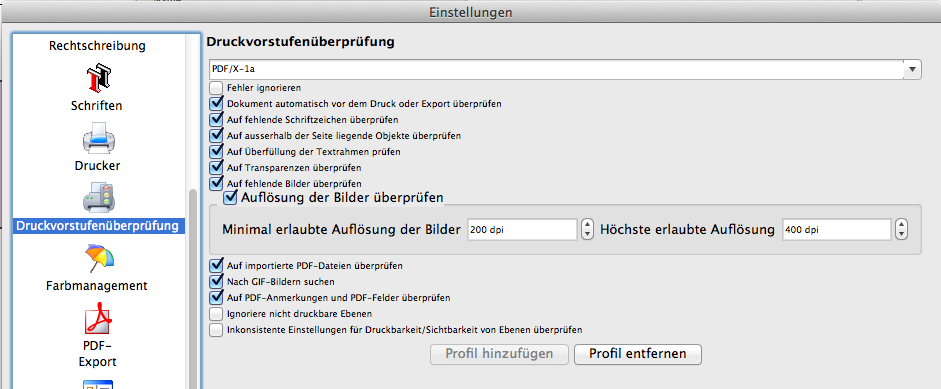Click the minimum resolution stepper arrows
The image size is (941, 389).
pyautogui.click(x=588, y=229)
